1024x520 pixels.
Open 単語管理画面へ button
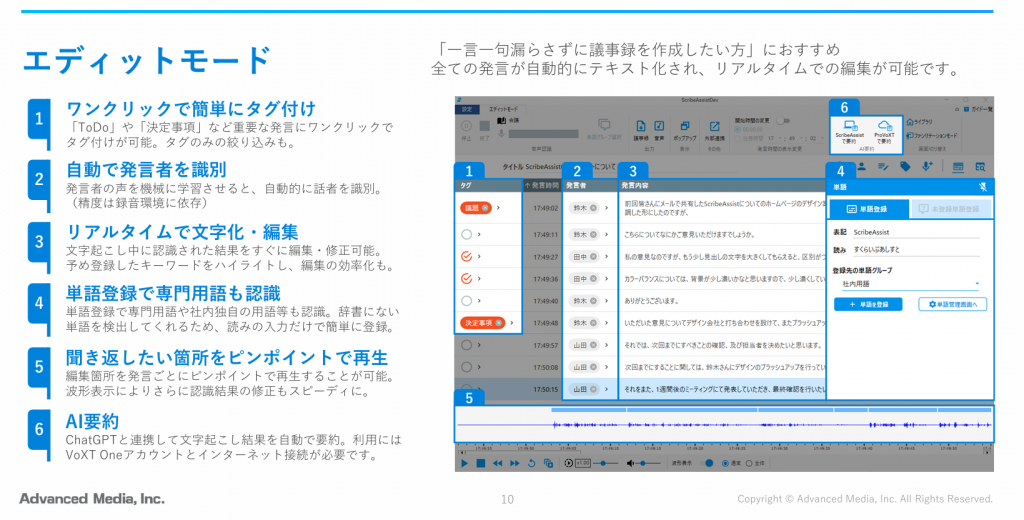[953, 304]
